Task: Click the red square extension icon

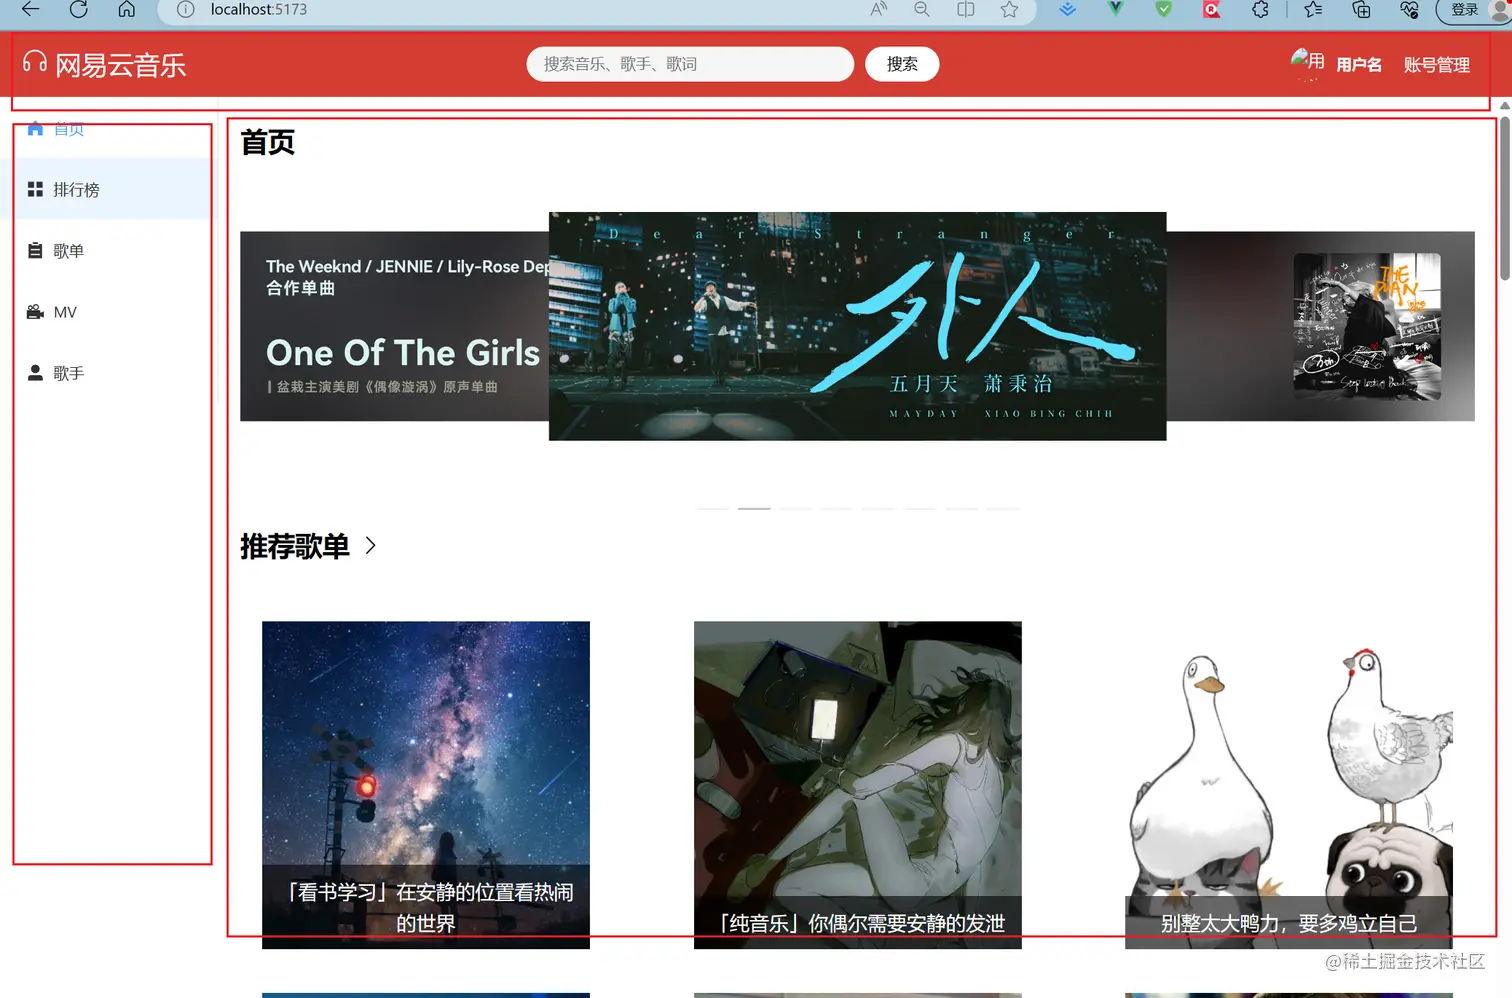Action: [x=1212, y=9]
